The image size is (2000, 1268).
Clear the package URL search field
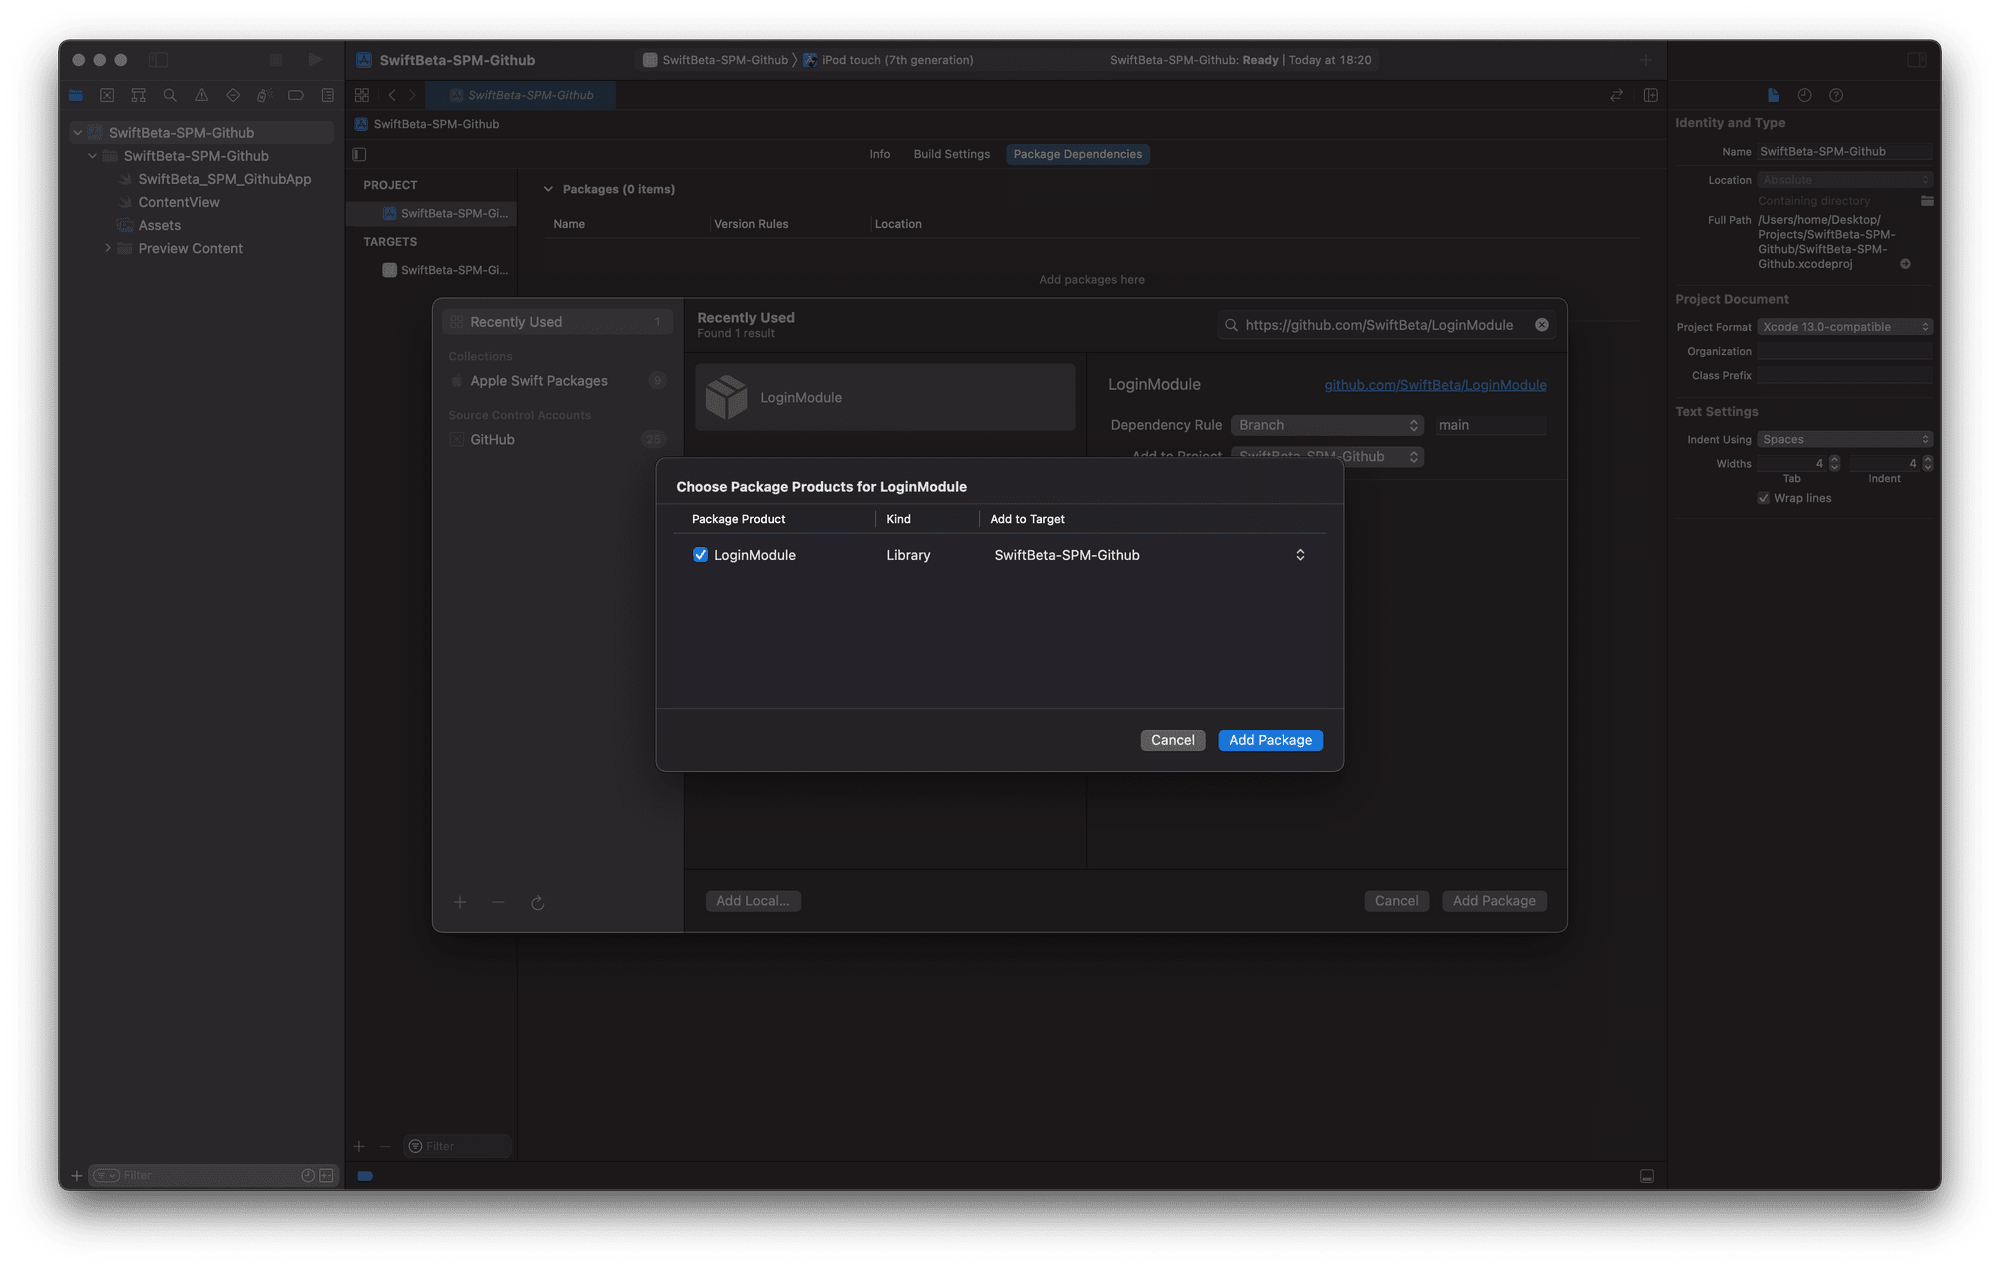1542,325
